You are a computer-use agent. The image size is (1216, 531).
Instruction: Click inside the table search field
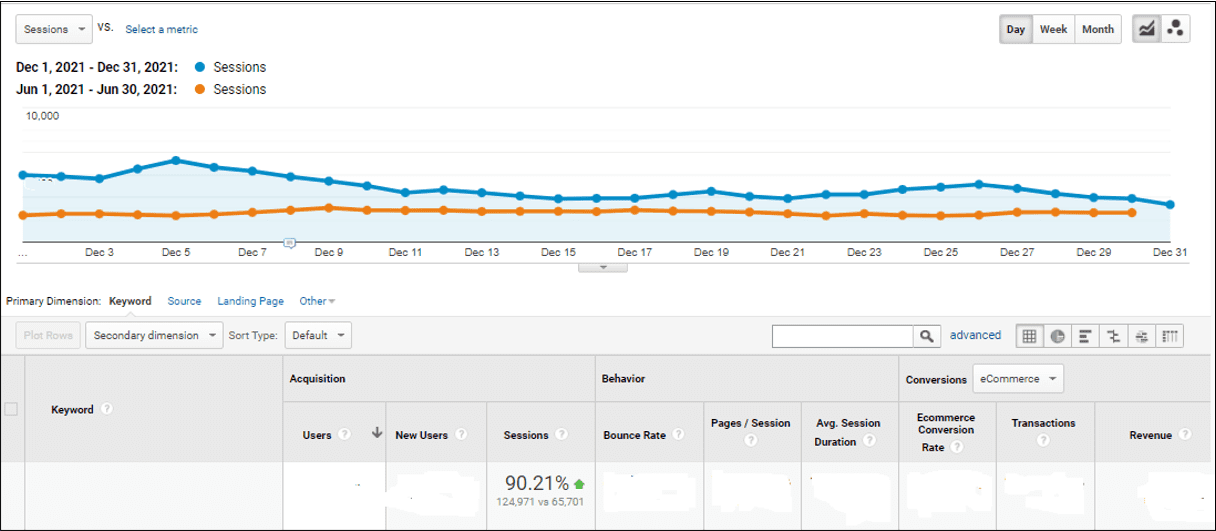[843, 336]
